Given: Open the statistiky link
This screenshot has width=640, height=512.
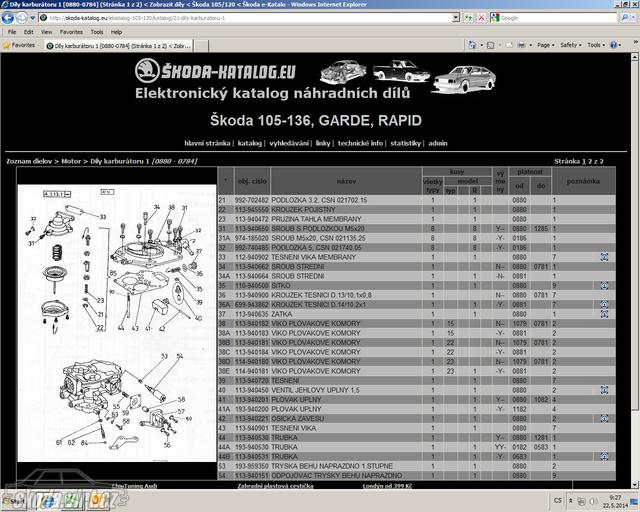Looking at the screenshot, I should [x=405, y=143].
